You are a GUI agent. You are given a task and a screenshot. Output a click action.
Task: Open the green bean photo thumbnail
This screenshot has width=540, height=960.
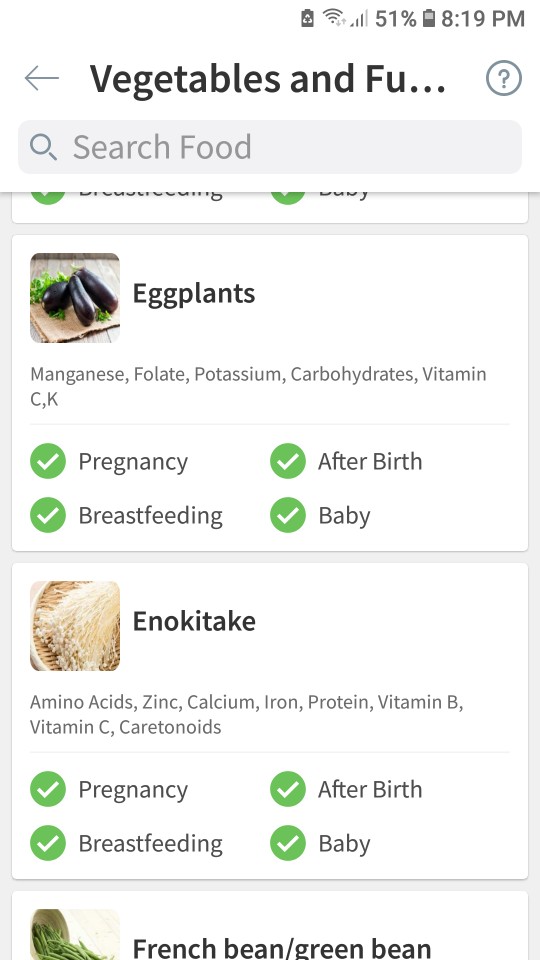point(75,934)
